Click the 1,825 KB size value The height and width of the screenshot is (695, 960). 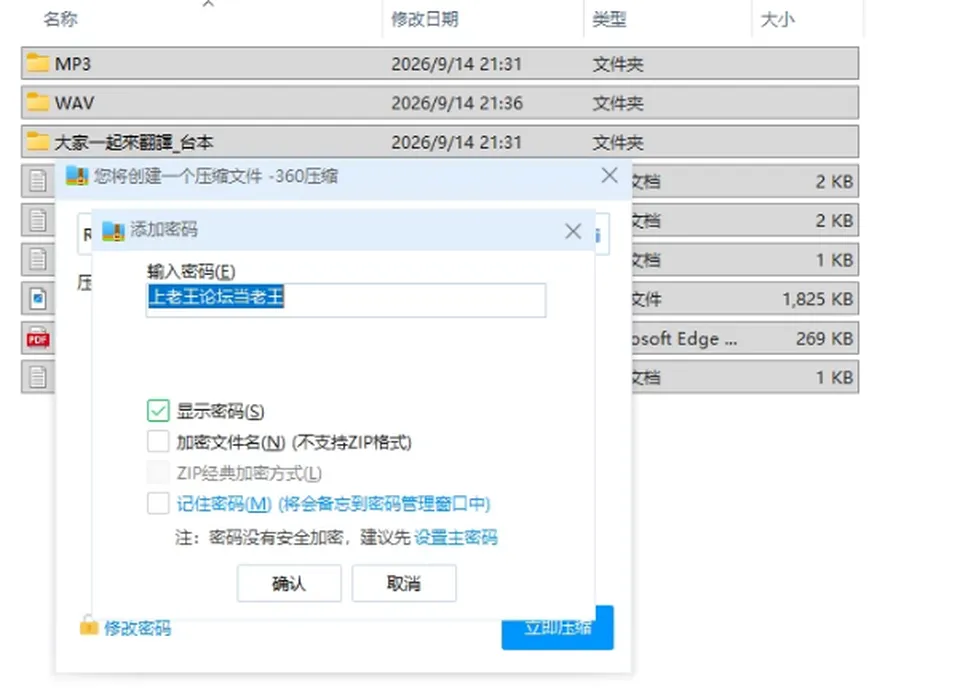click(817, 299)
